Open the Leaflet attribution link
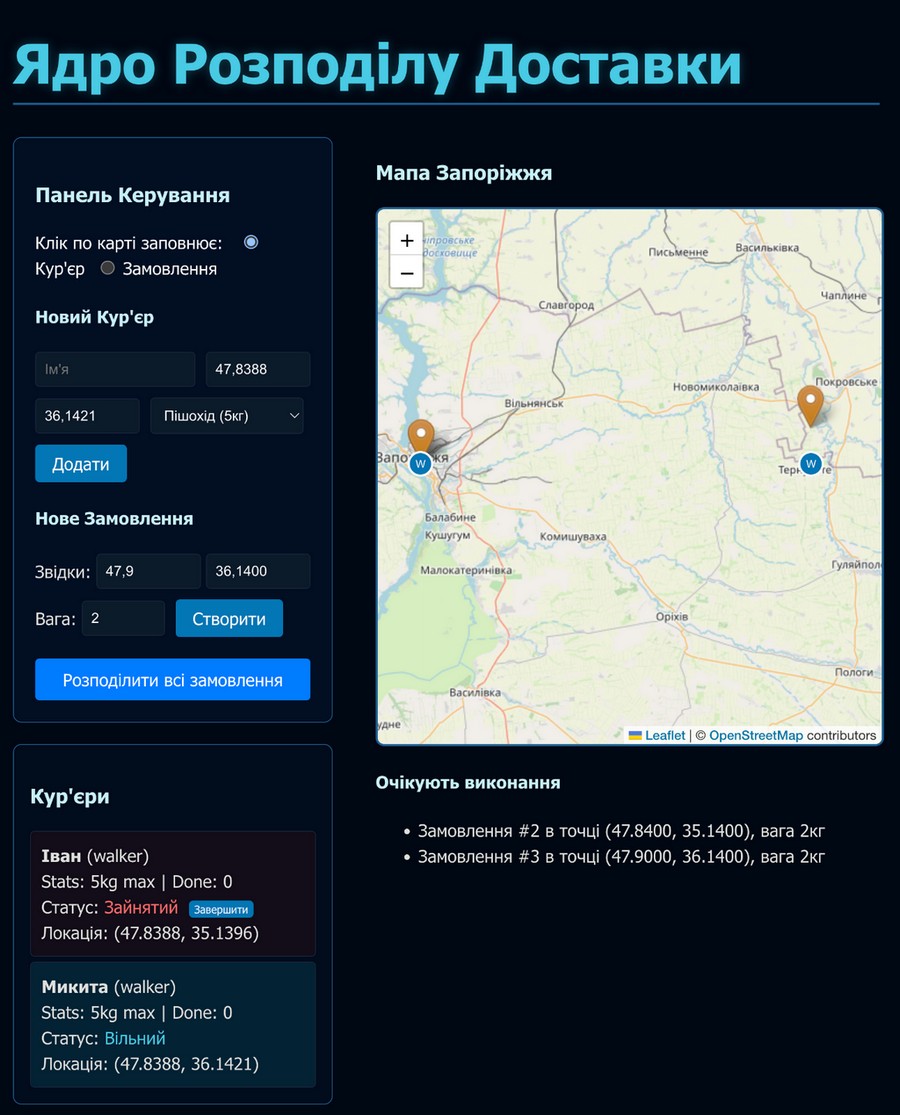Image resolution: width=900 pixels, height=1115 pixels. (665, 735)
